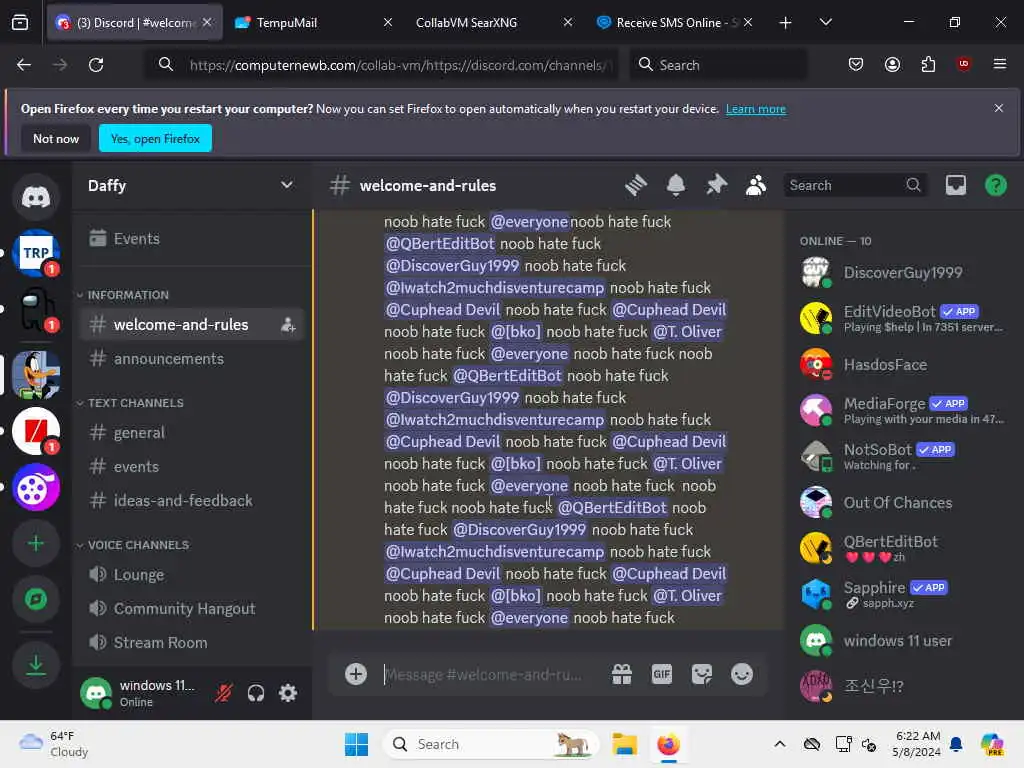
Task: Open the emoji picker smiley
Action: [742, 674]
